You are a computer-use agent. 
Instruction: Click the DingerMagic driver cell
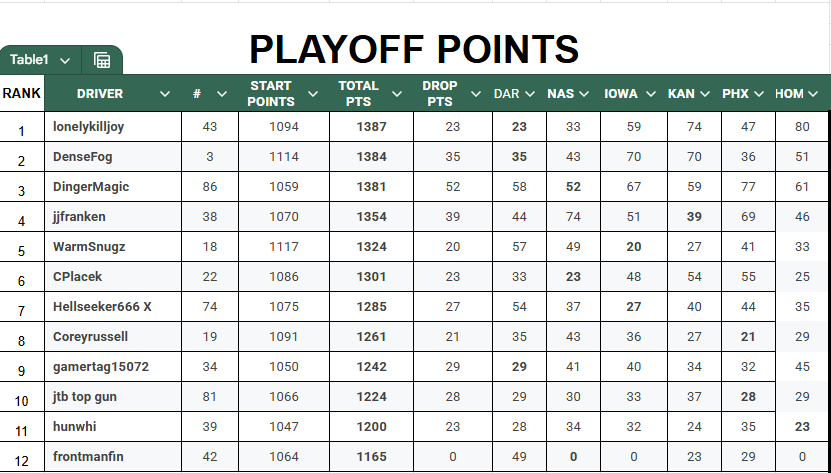tap(91, 187)
